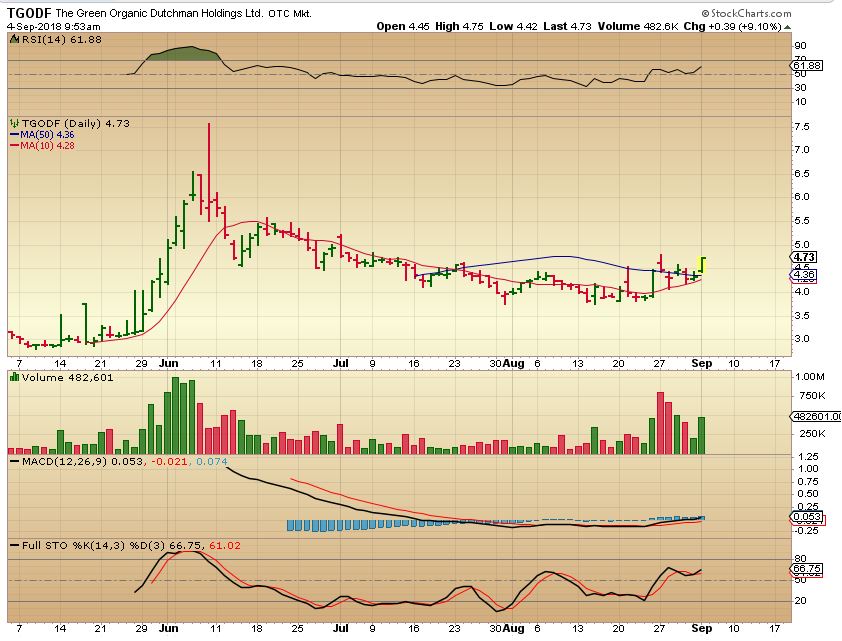The width and height of the screenshot is (842, 641).
Task: Click the 3.5 price axis label
Action: (802, 316)
